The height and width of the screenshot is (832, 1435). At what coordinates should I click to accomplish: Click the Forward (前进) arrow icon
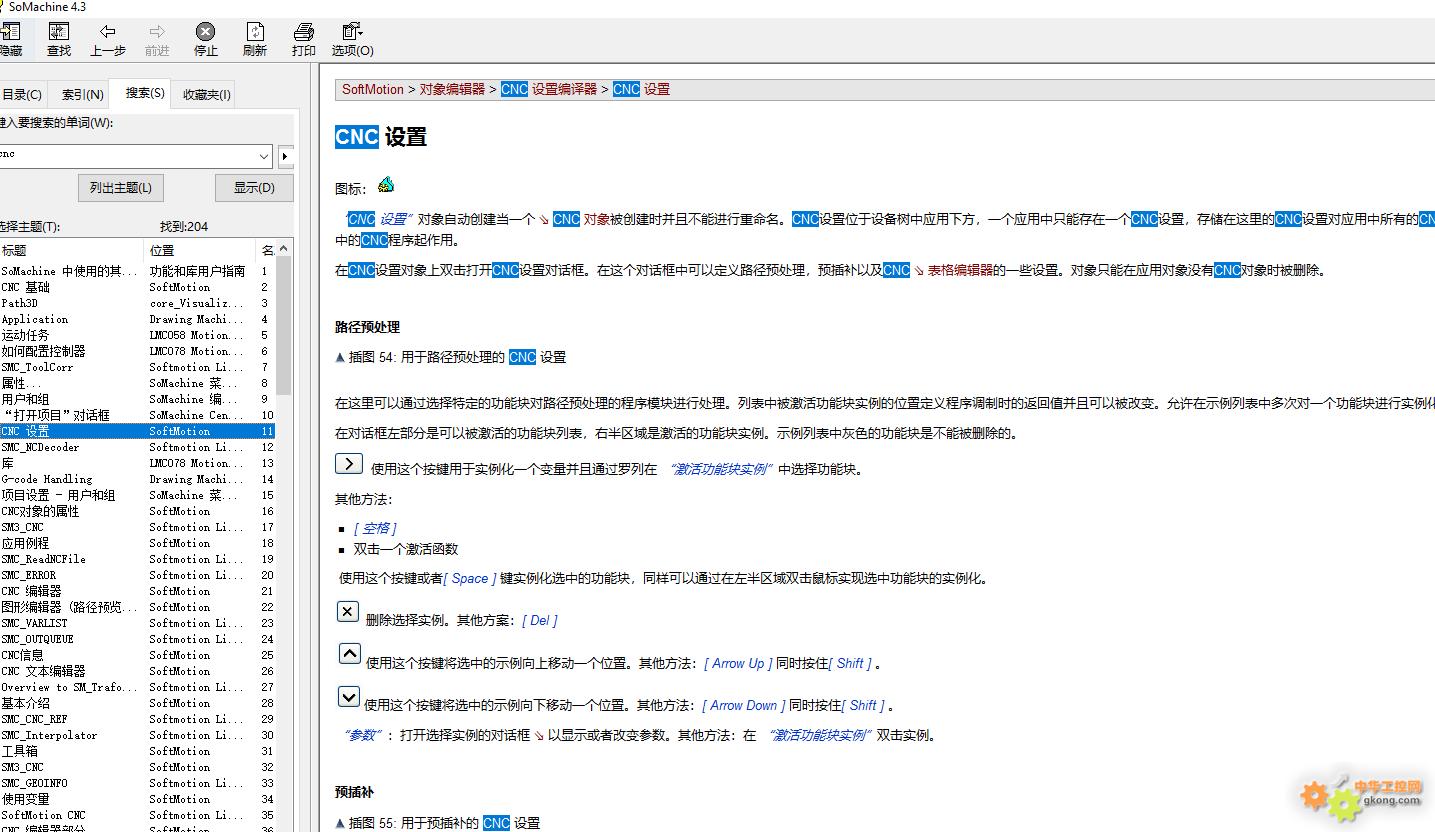pyautogui.click(x=157, y=31)
